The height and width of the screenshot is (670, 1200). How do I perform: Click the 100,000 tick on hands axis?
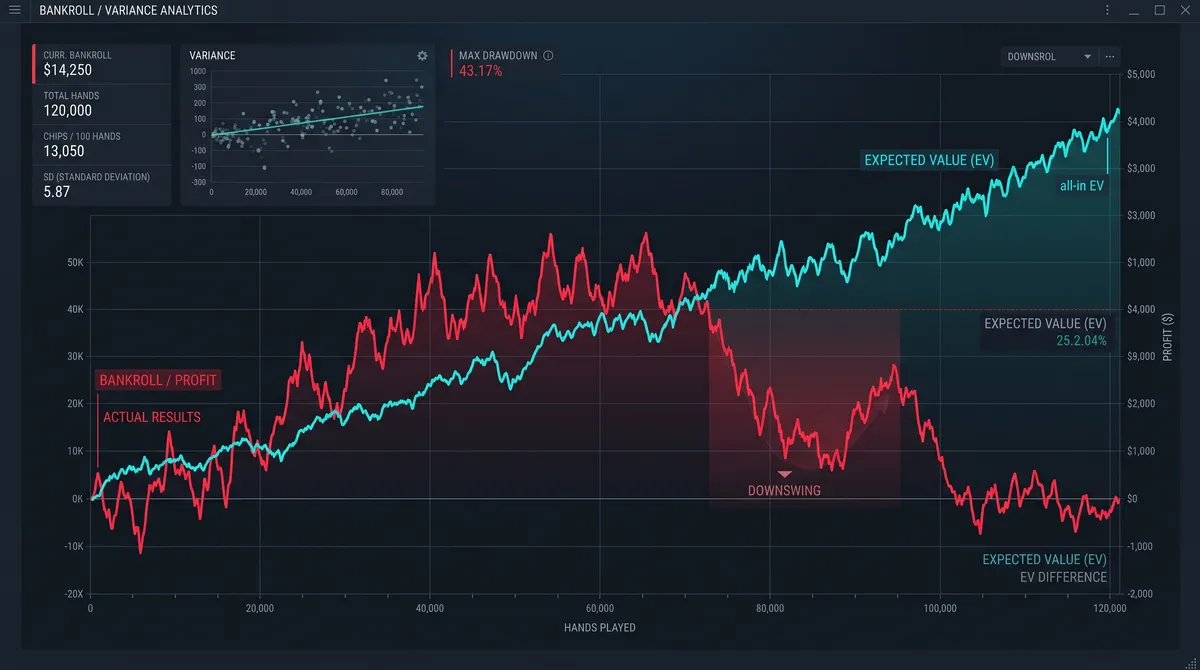point(940,607)
